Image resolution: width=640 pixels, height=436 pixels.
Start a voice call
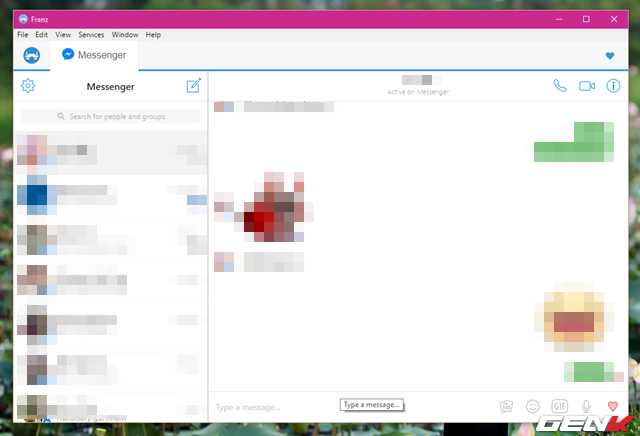[559, 86]
